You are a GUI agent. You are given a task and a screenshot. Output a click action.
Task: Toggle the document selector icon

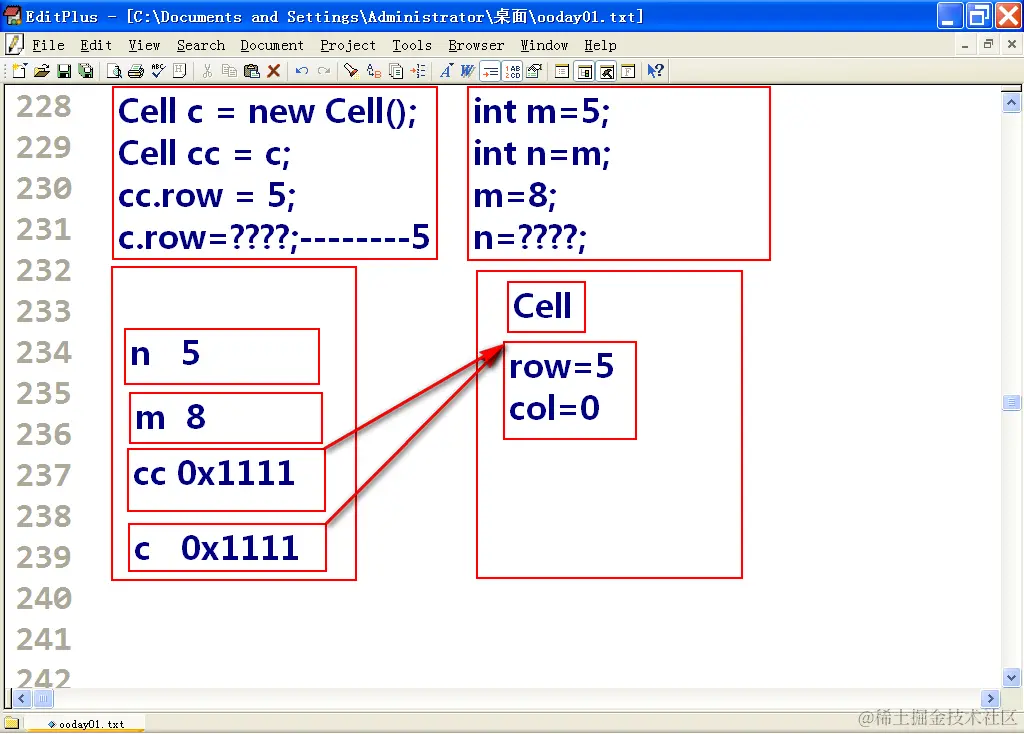(x=584, y=71)
